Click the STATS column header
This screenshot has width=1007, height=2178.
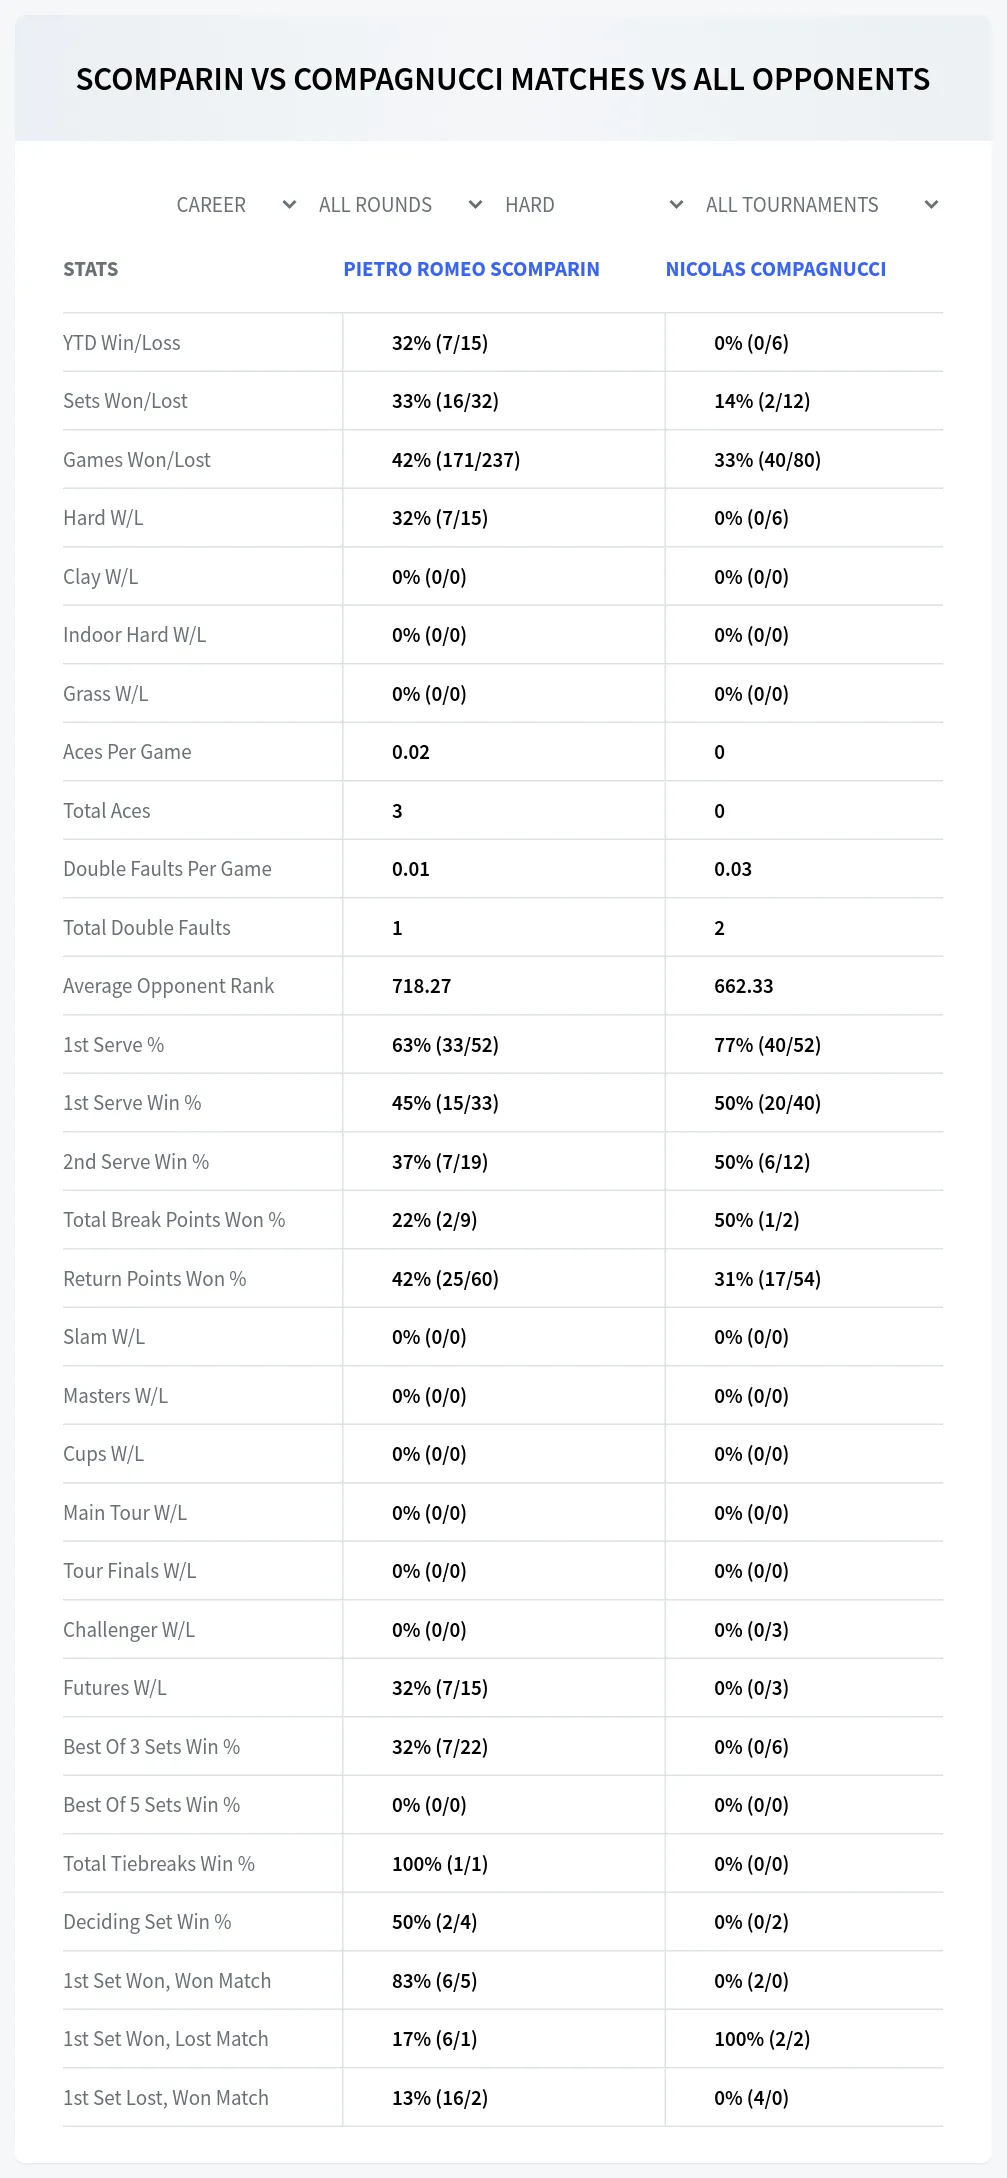pyautogui.click(x=90, y=269)
